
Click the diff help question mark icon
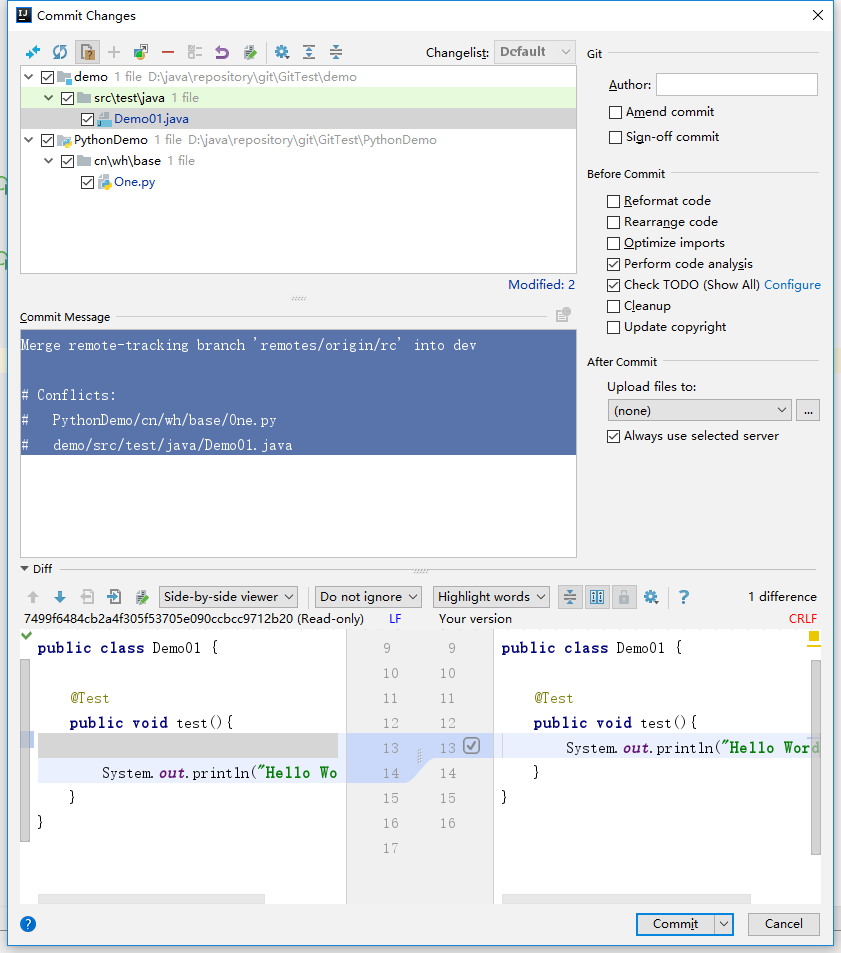[x=684, y=597]
